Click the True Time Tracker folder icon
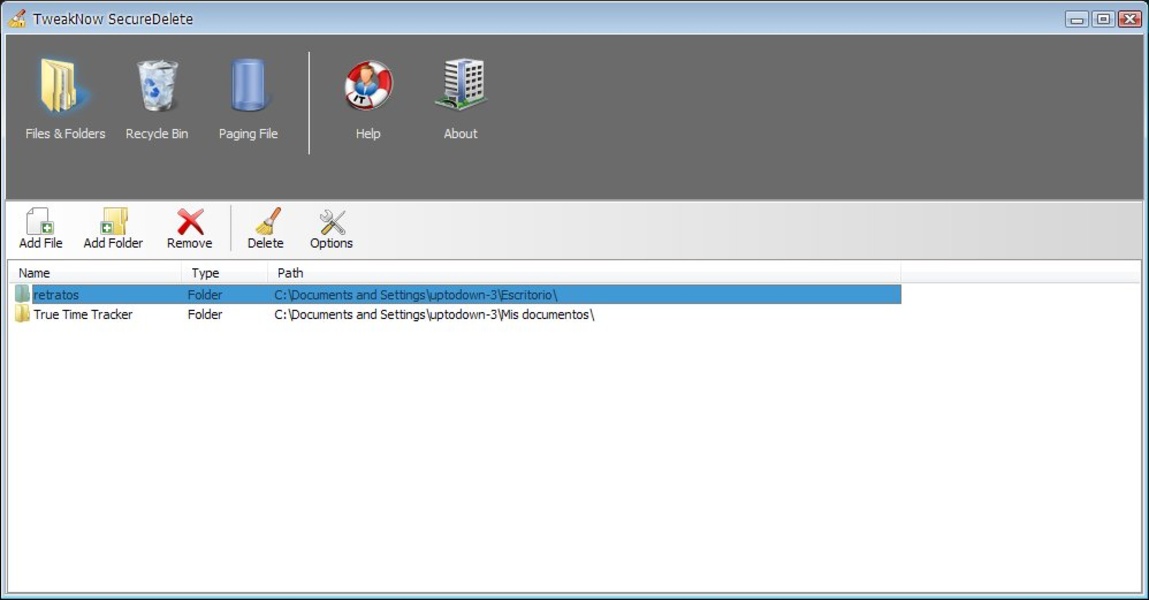 pos(22,314)
